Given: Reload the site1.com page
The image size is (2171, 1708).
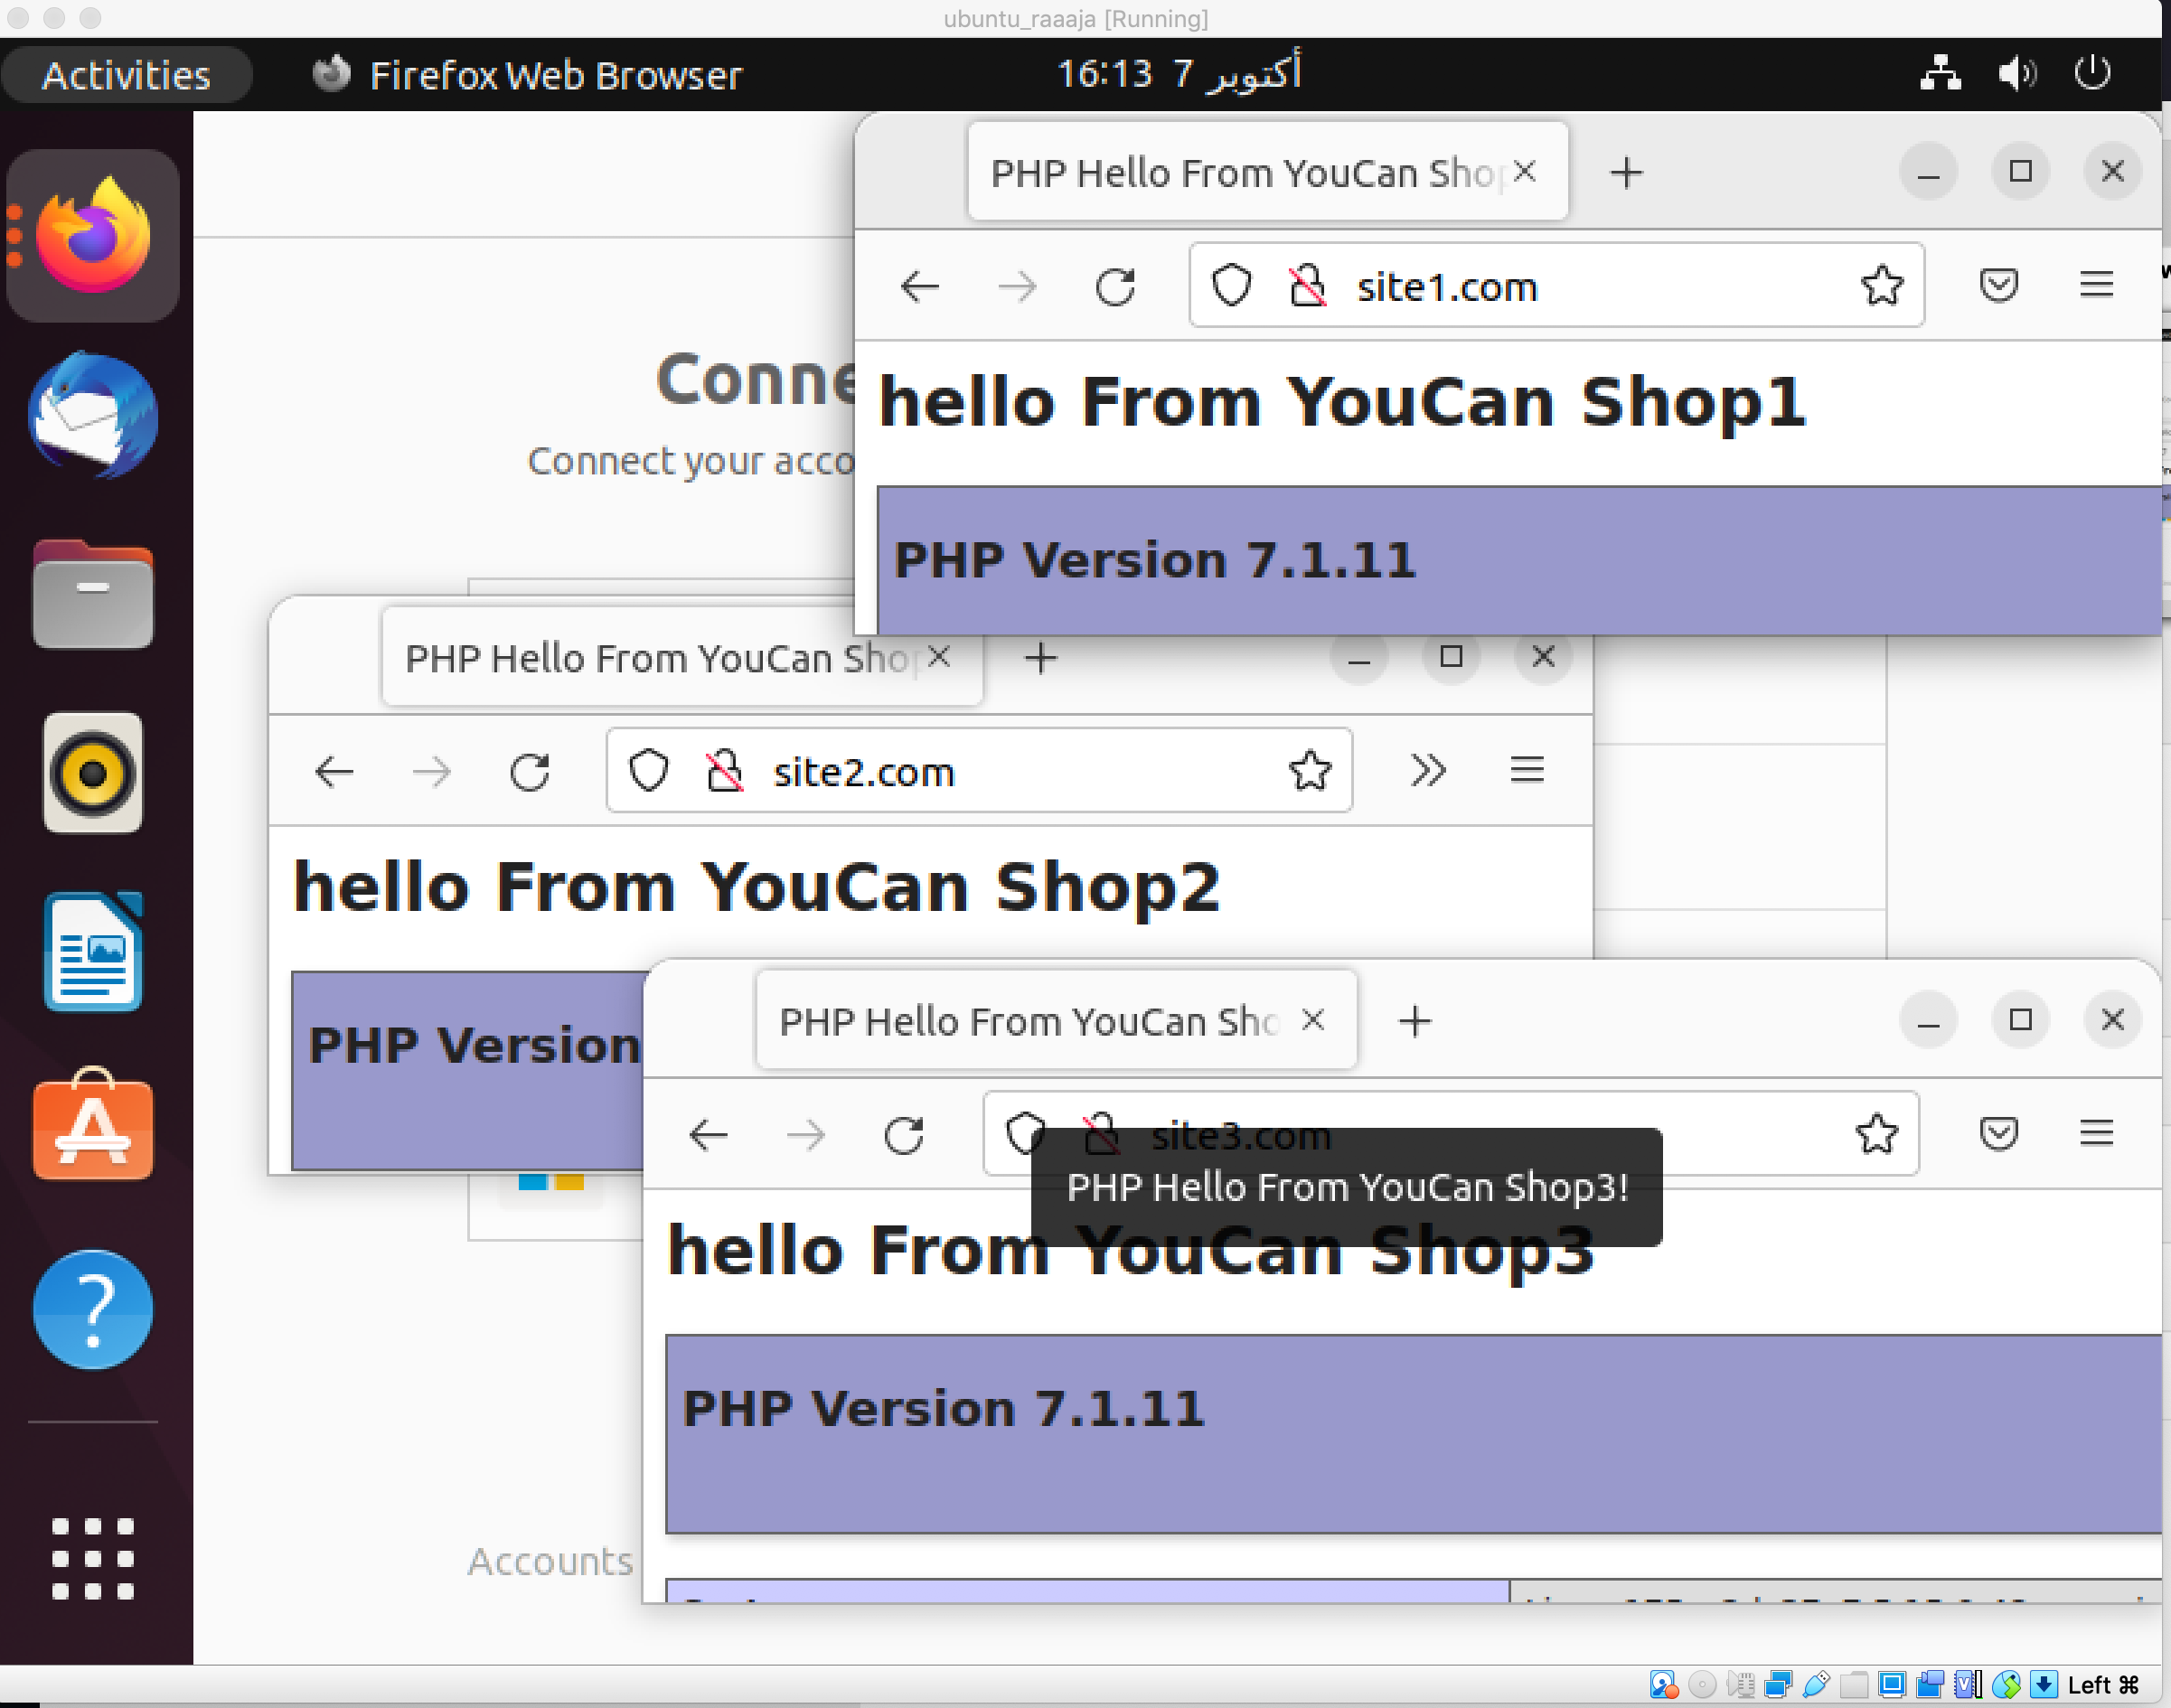Looking at the screenshot, I should point(1115,287).
